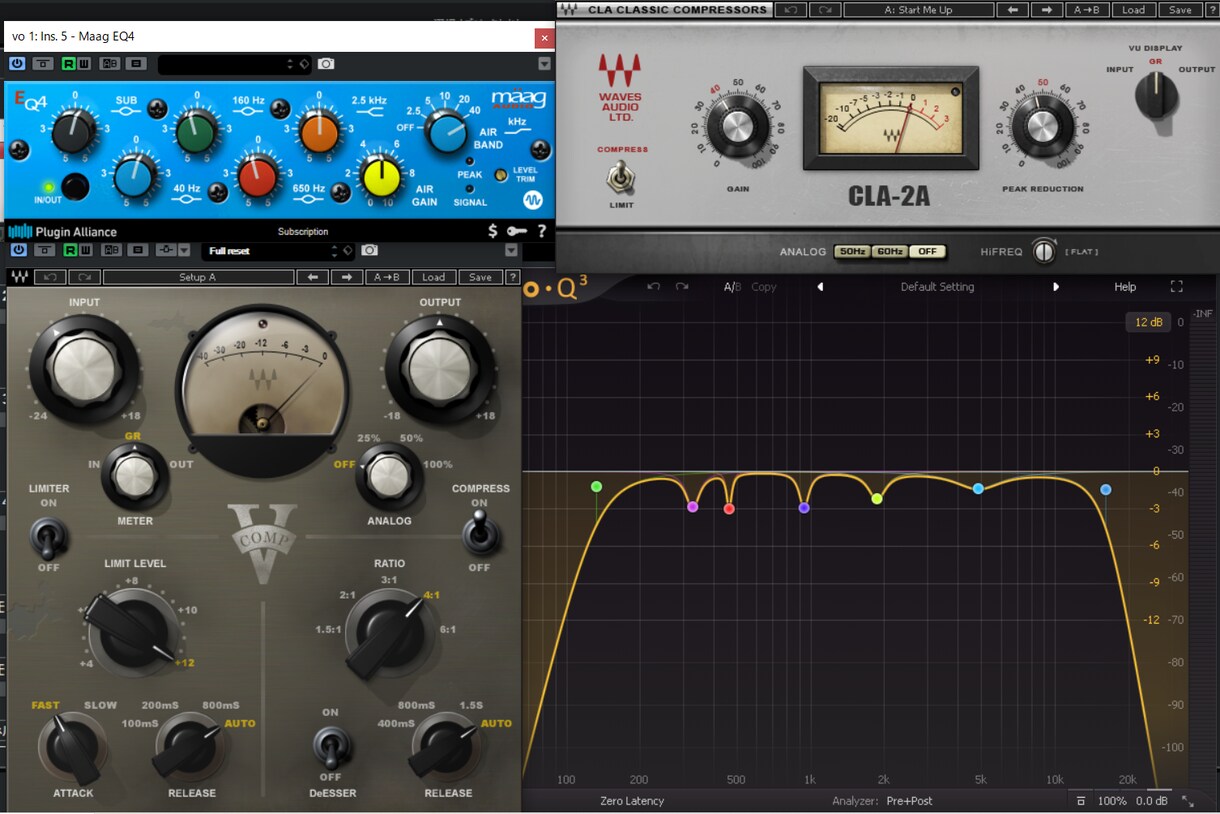This screenshot has height=814, width=1220.
Task: Click the key license icon in Plugin Alliance bar
Action: click(516, 231)
